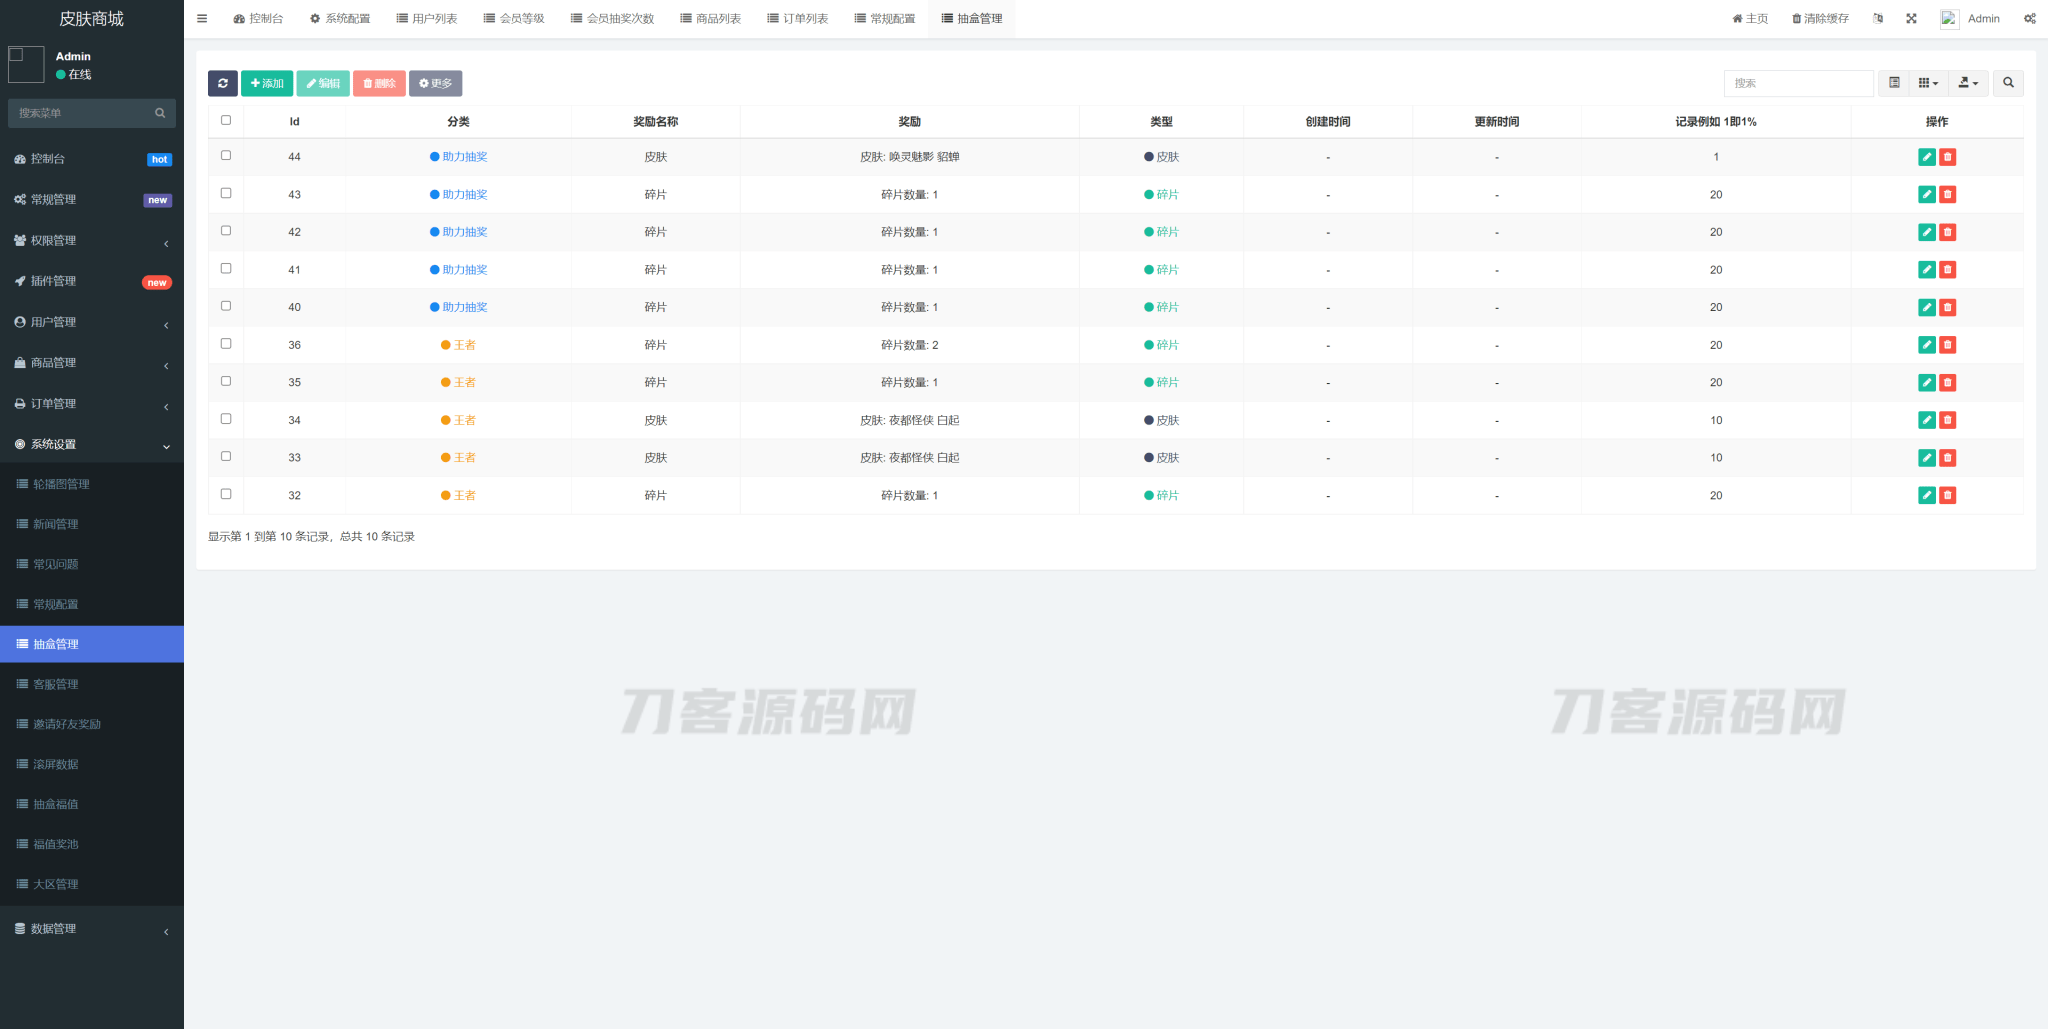Open 福值奖池 in the sidebar
The width and height of the screenshot is (2048, 1029).
(56, 844)
